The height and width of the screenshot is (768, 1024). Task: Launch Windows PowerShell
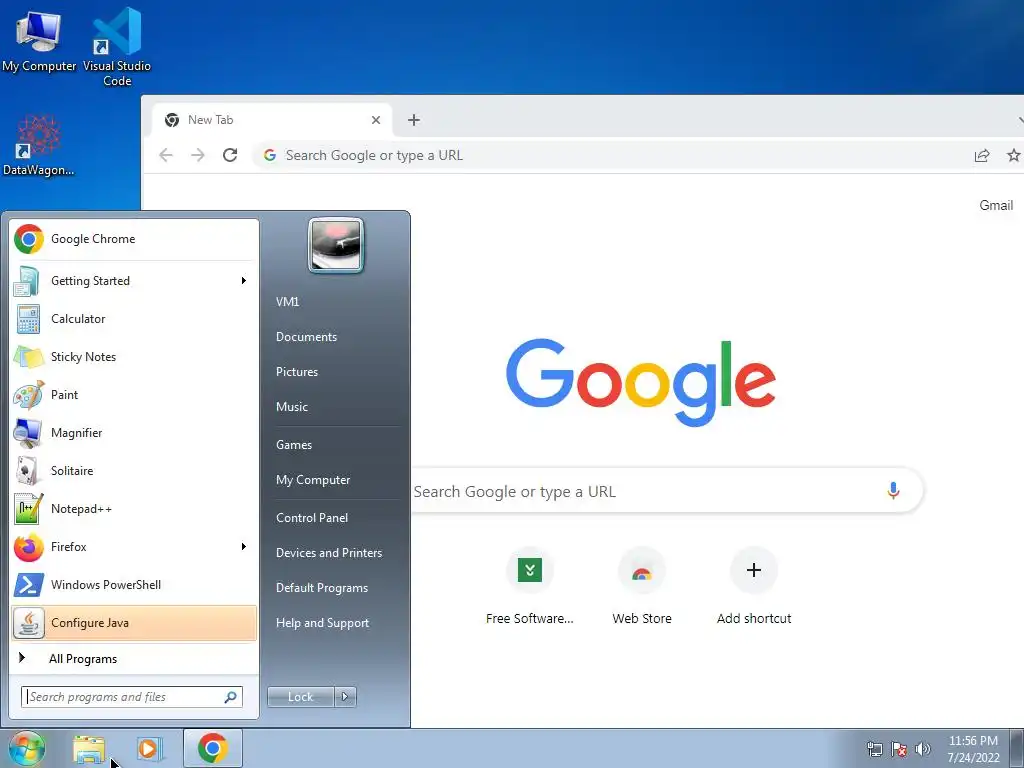134,584
